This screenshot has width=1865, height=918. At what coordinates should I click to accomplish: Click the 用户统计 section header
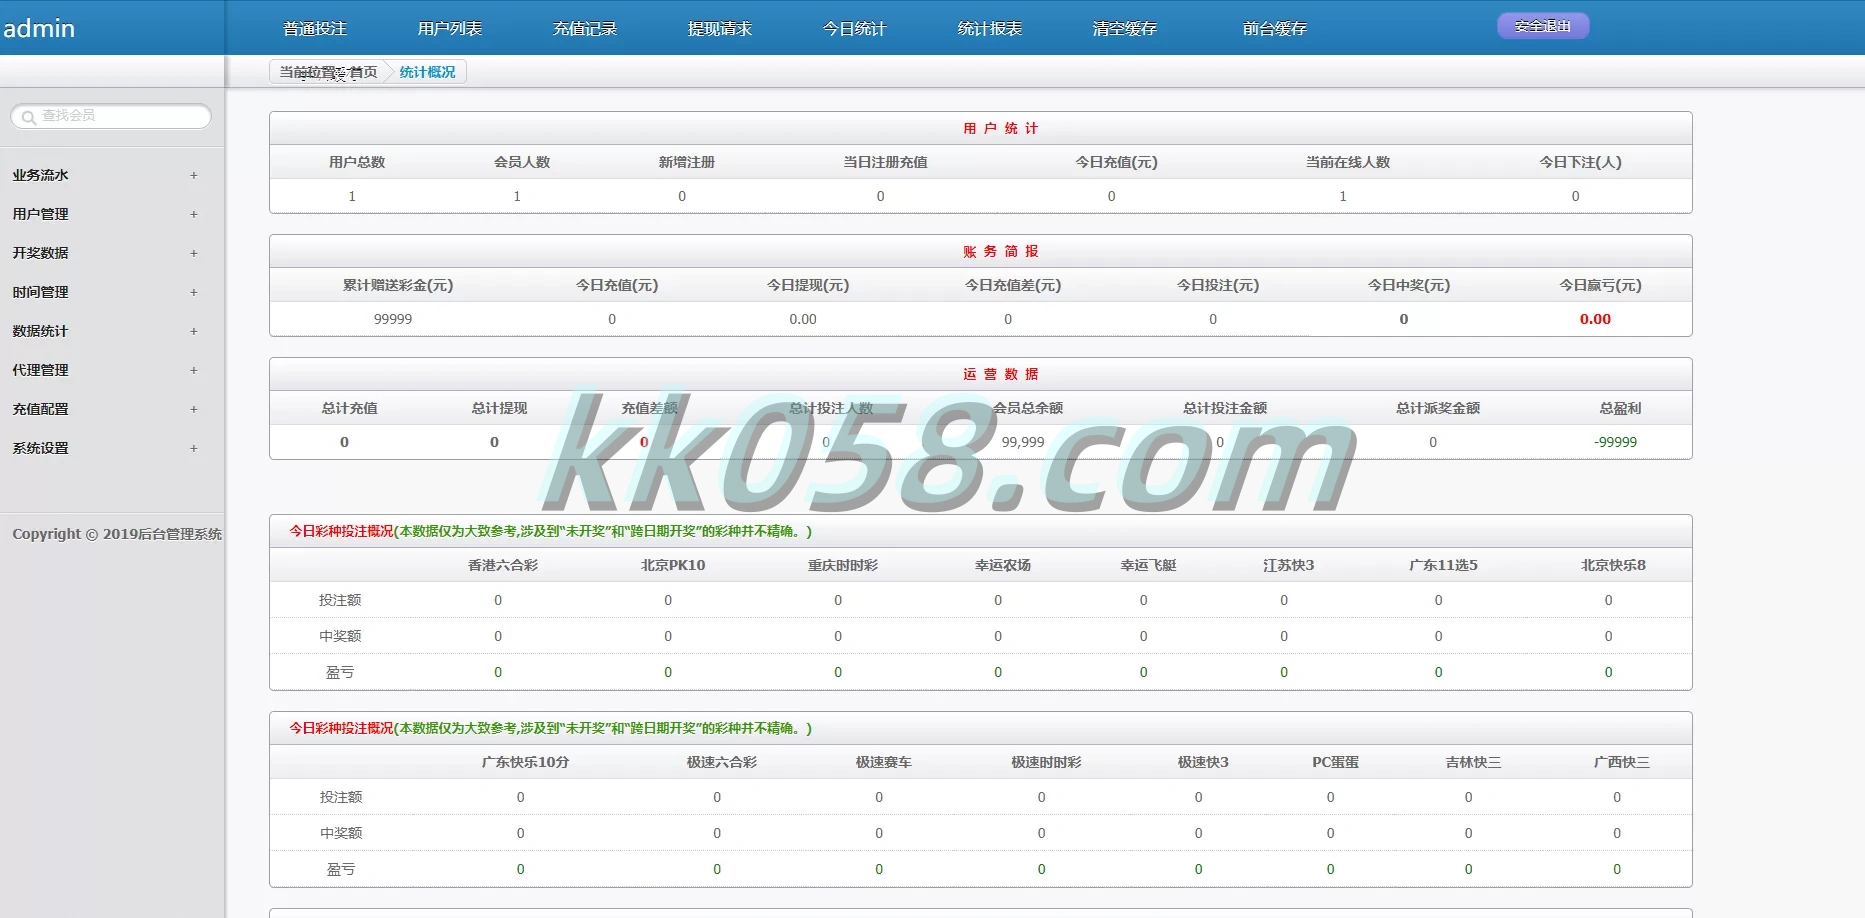point(1001,128)
